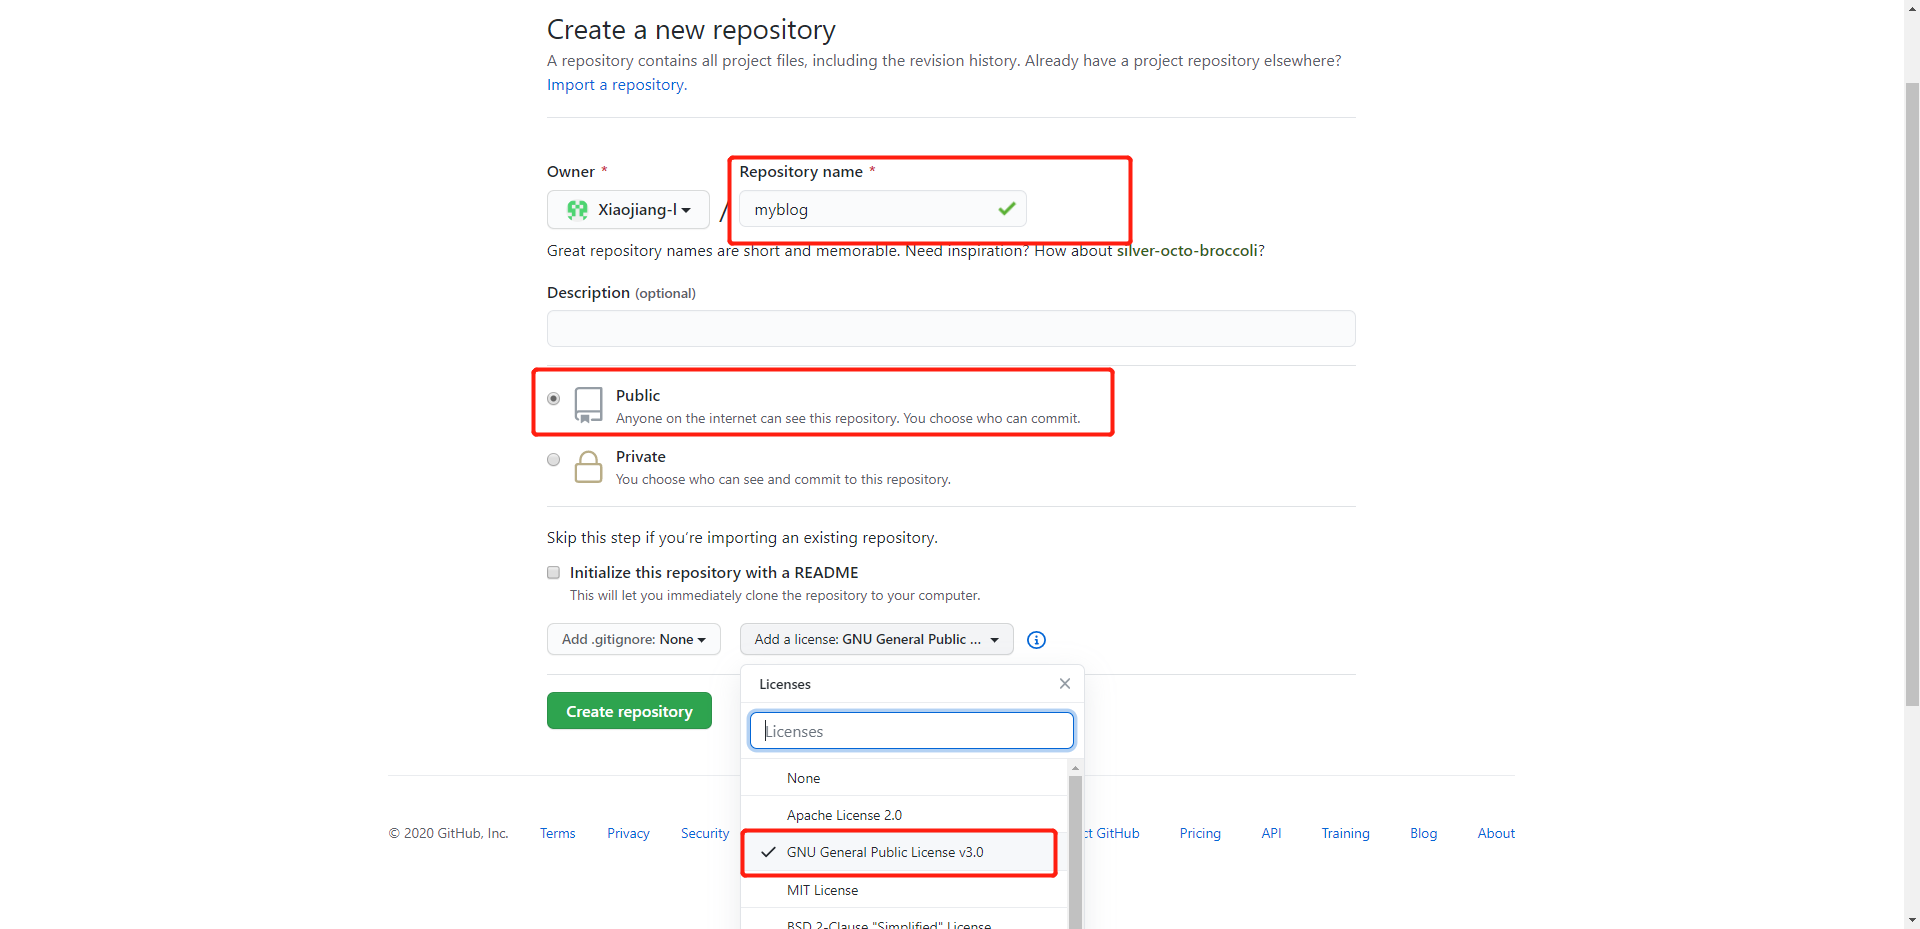Click the licenses list scrollbar

tap(1075, 850)
